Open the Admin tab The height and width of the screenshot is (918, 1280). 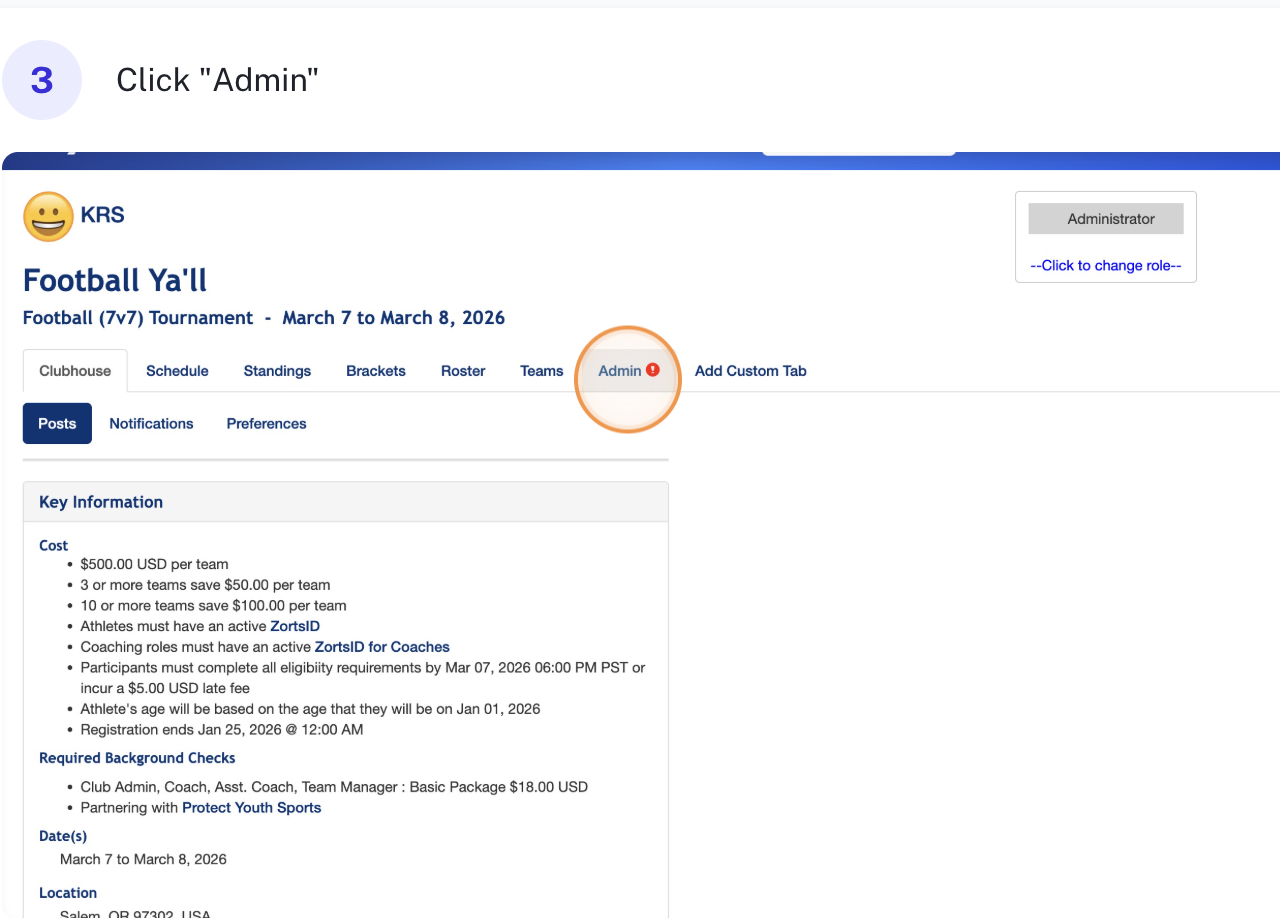coord(618,370)
